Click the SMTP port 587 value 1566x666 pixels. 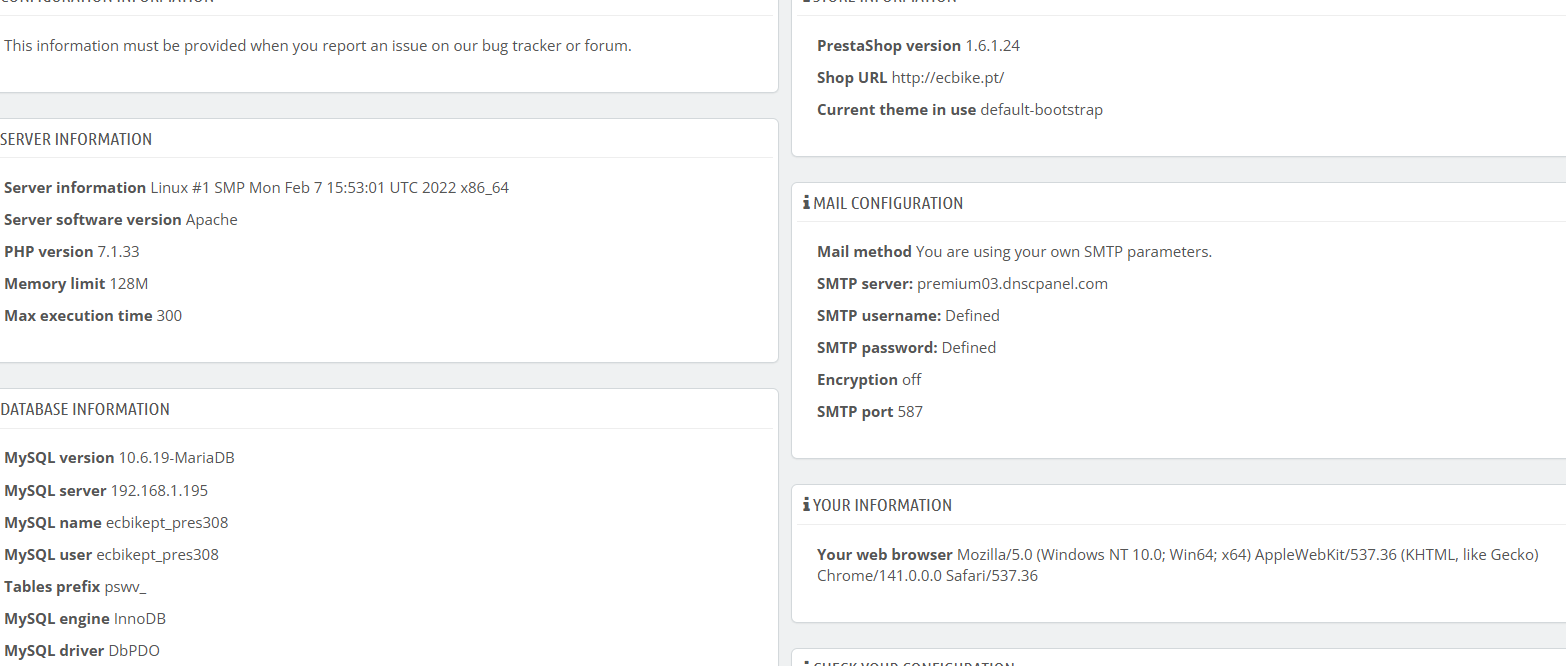click(x=910, y=411)
